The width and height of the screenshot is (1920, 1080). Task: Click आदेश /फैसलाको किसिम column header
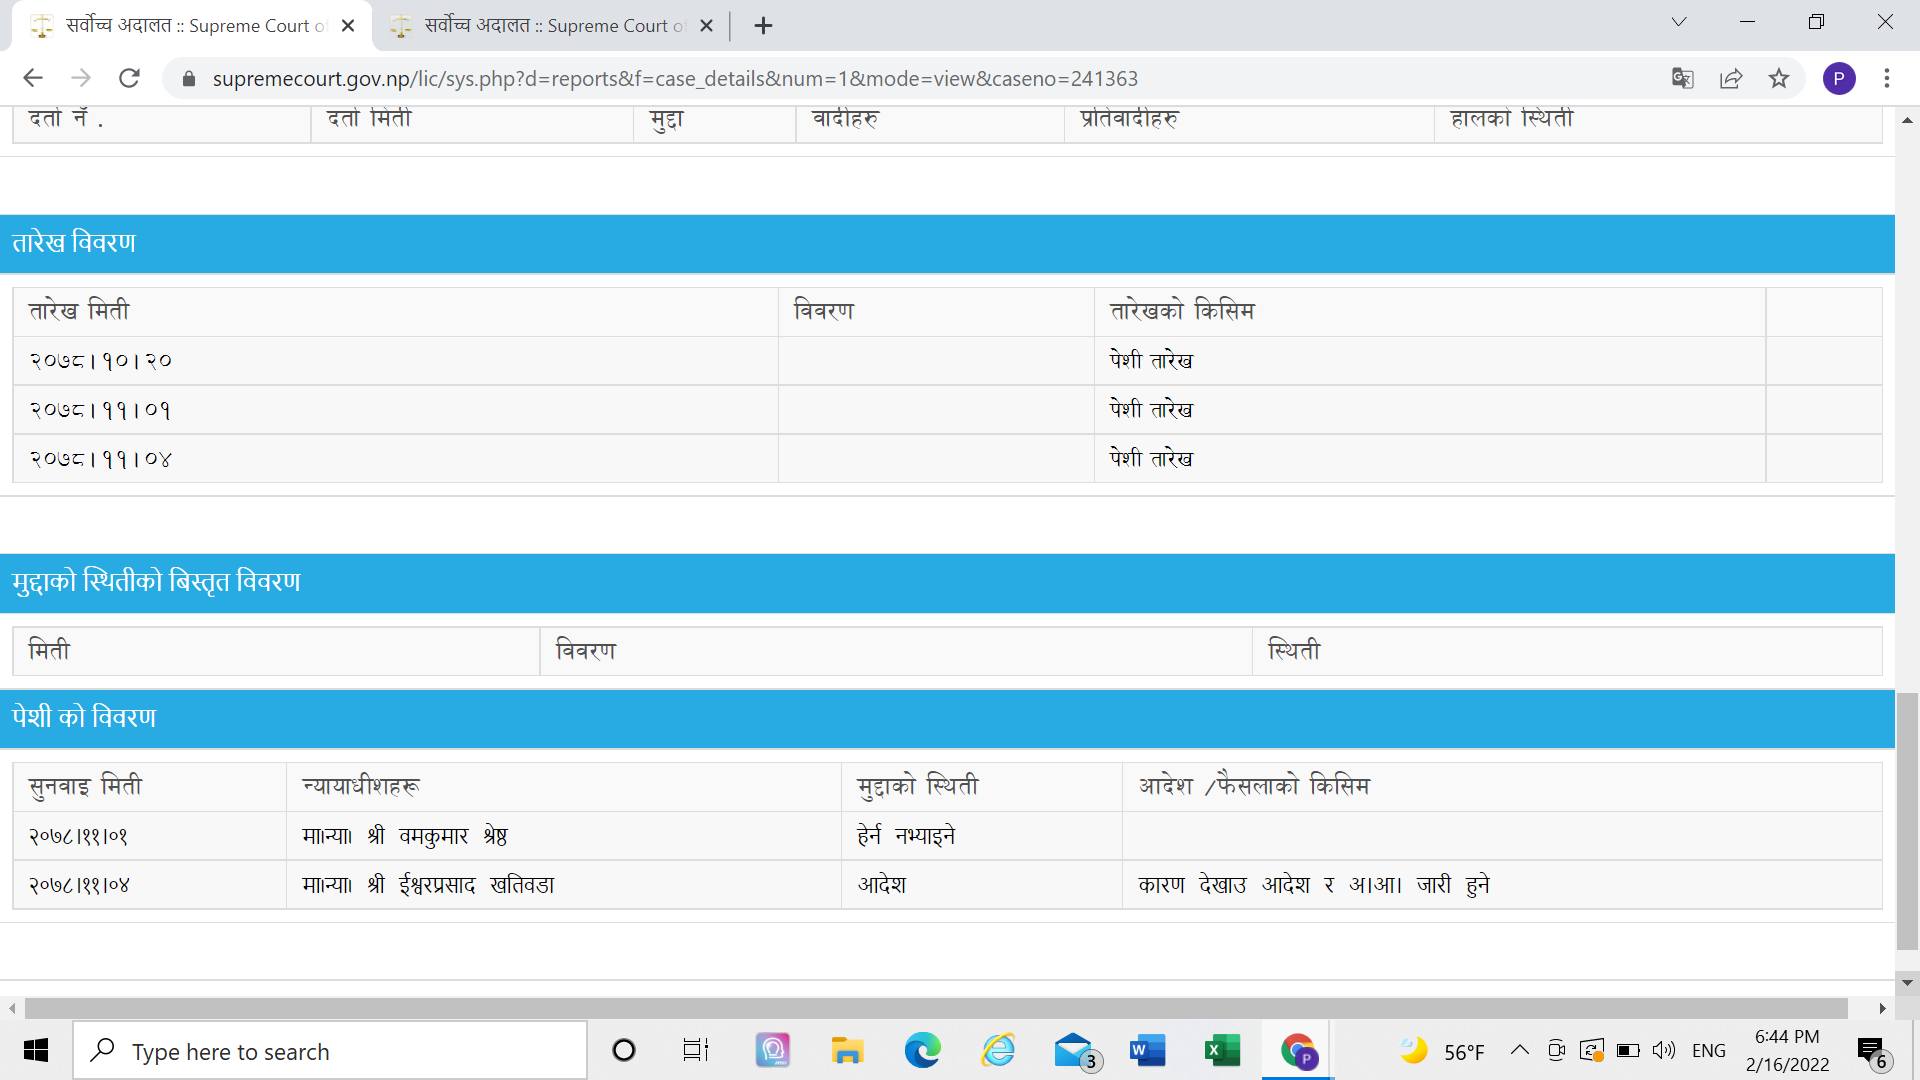tap(1254, 786)
